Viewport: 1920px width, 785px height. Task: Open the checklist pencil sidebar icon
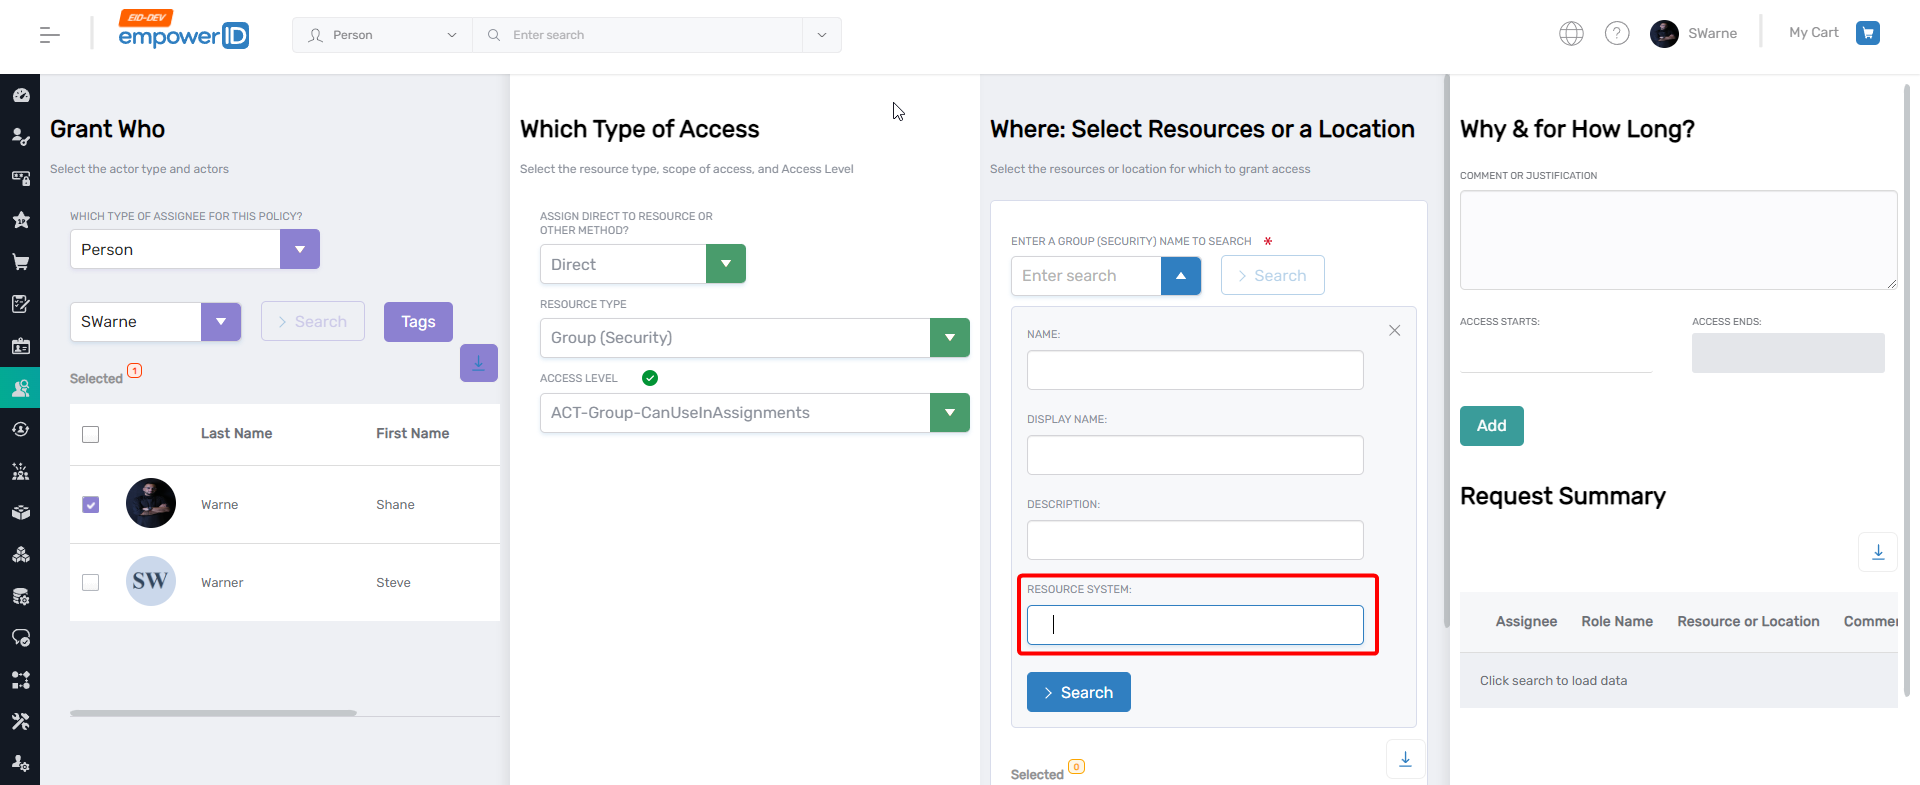point(20,304)
